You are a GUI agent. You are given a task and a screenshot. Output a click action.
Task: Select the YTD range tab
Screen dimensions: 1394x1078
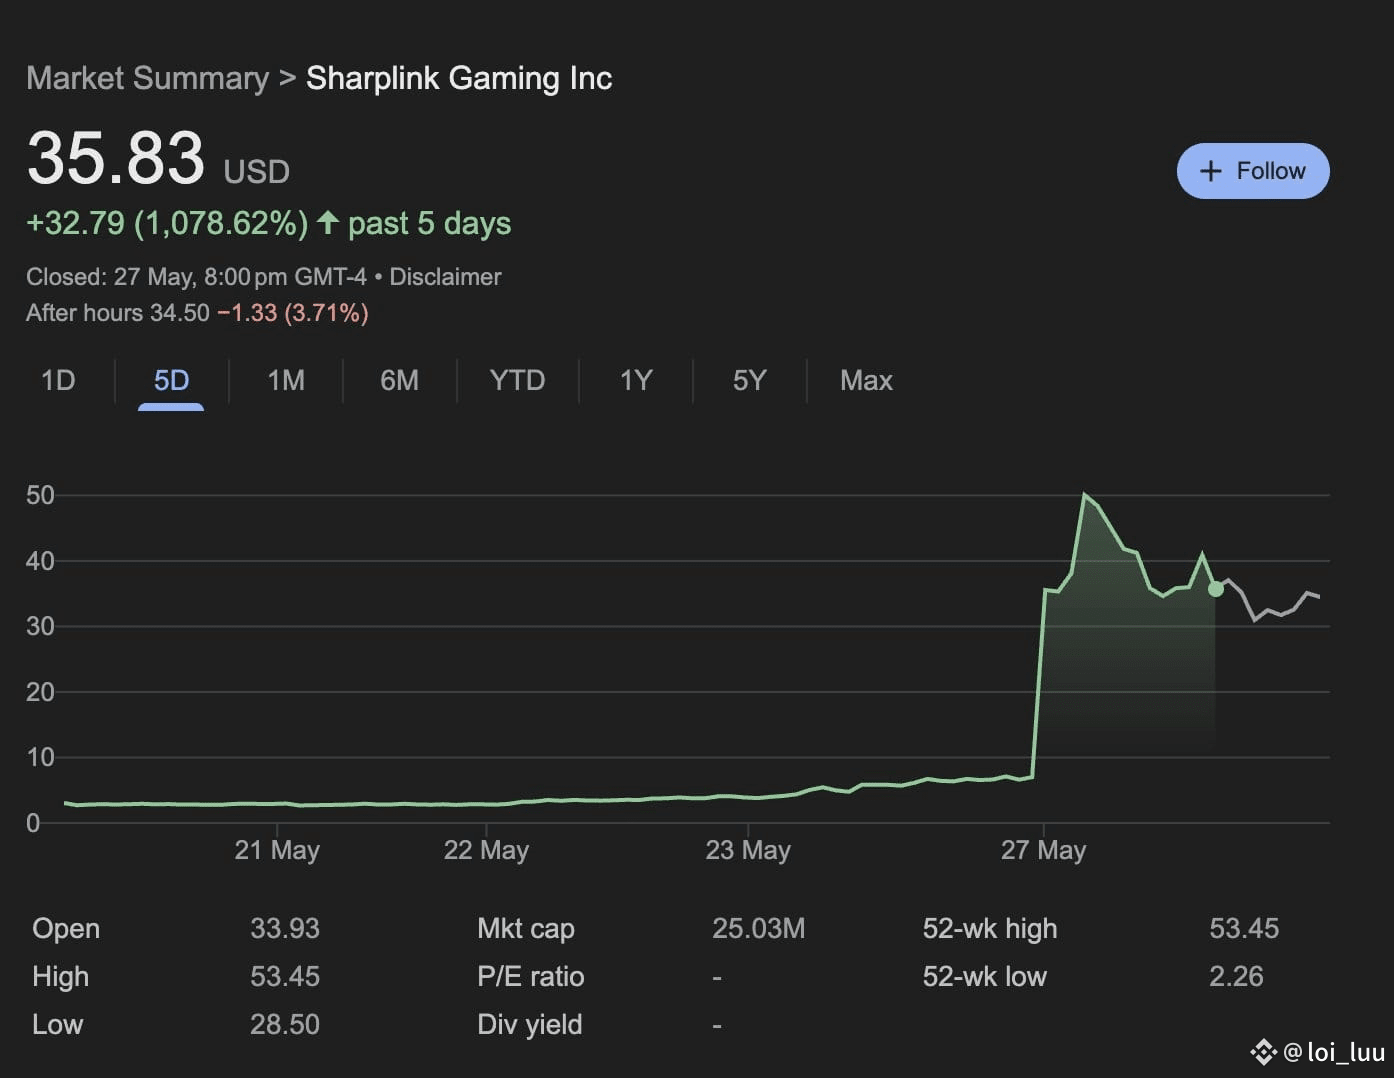[x=517, y=380]
